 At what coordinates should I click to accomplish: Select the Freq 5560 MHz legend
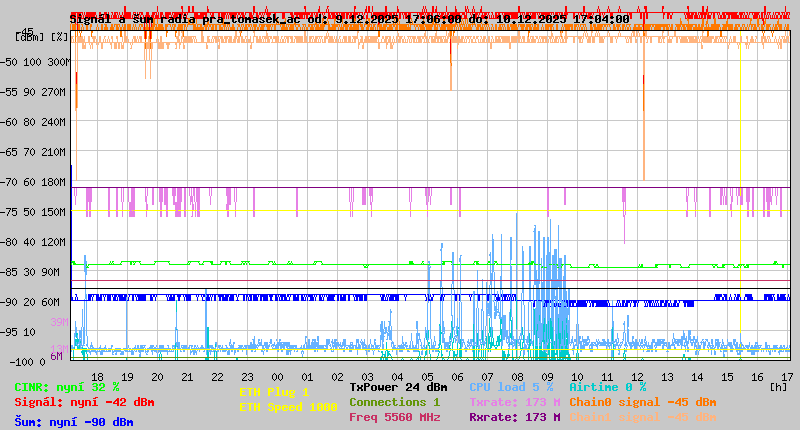click(x=394, y=417)
